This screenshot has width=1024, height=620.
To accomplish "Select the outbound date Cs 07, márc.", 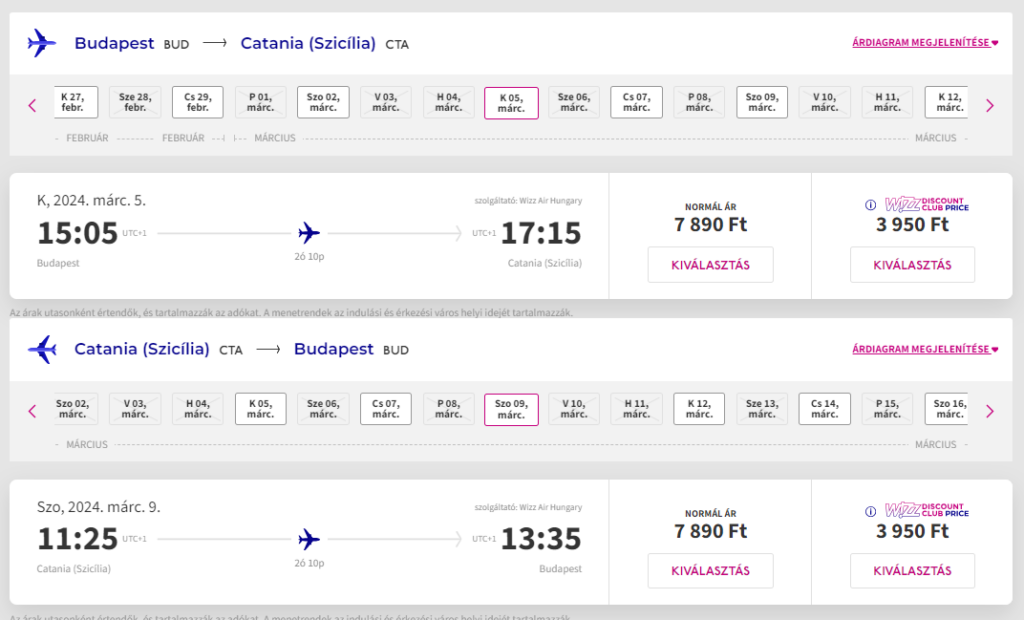I will tap(637, 103).
